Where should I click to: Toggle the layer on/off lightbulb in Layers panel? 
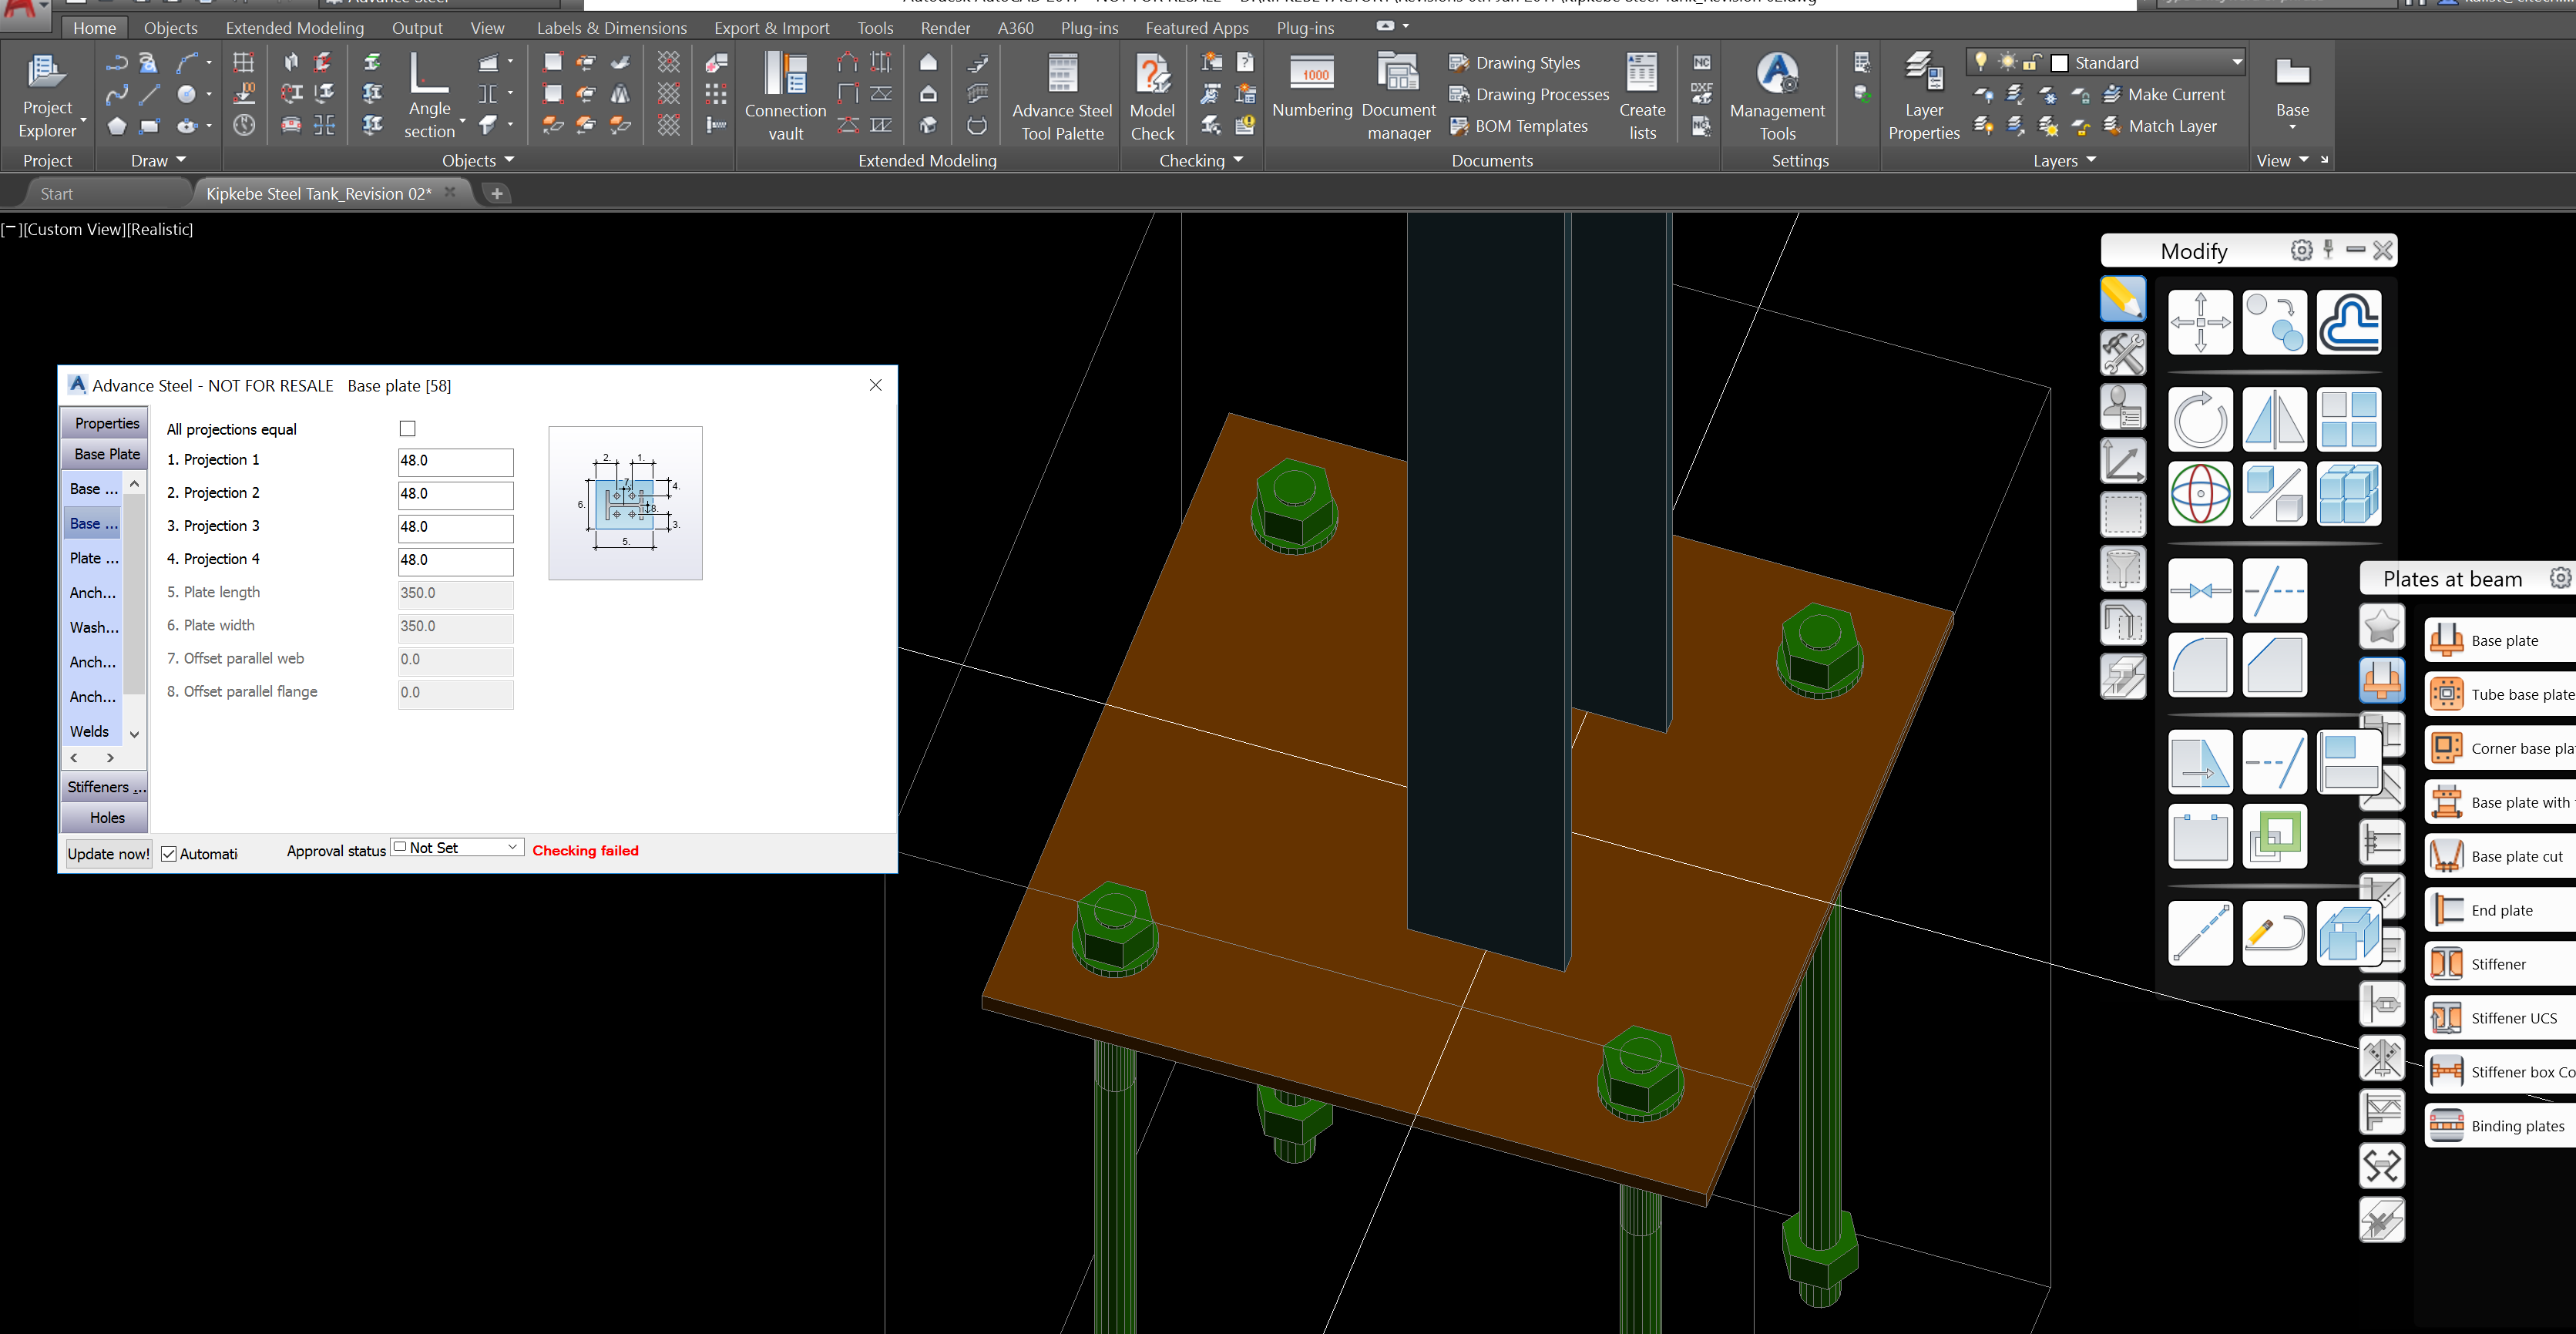point(1982,62)
